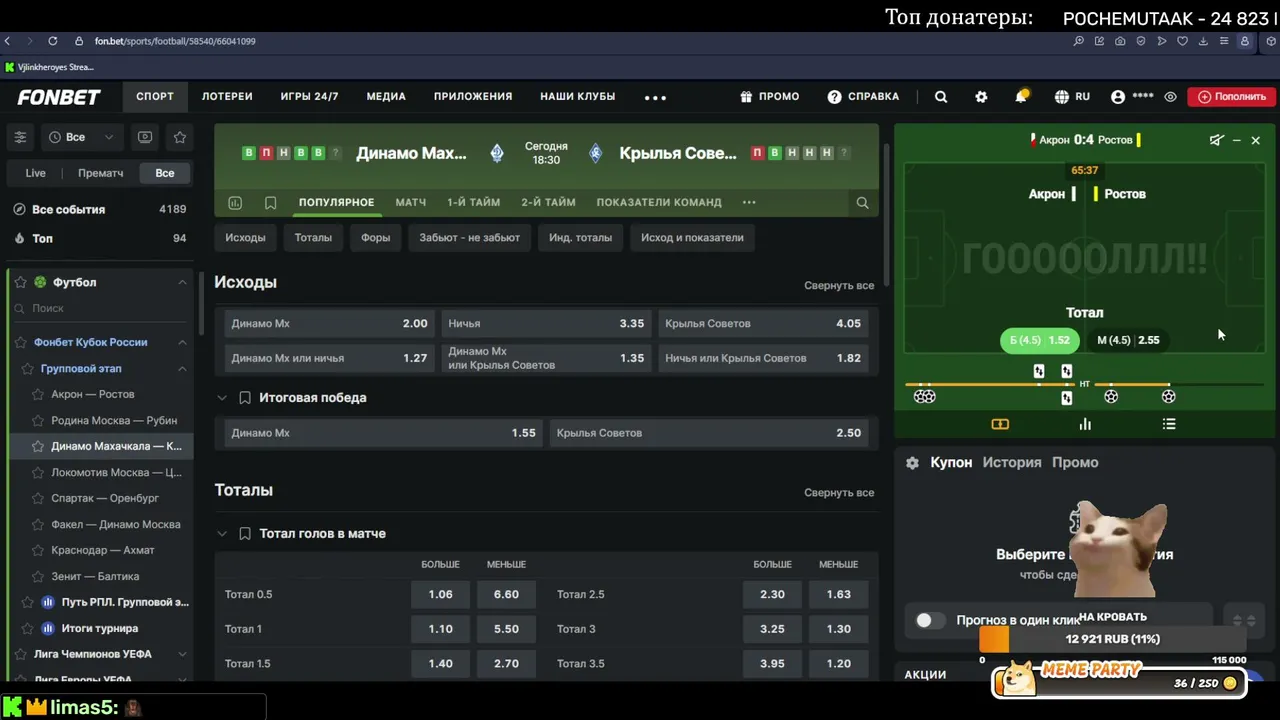Show more header menu items (three dots)
This screenshot has width=1280, height=720.
655,97
